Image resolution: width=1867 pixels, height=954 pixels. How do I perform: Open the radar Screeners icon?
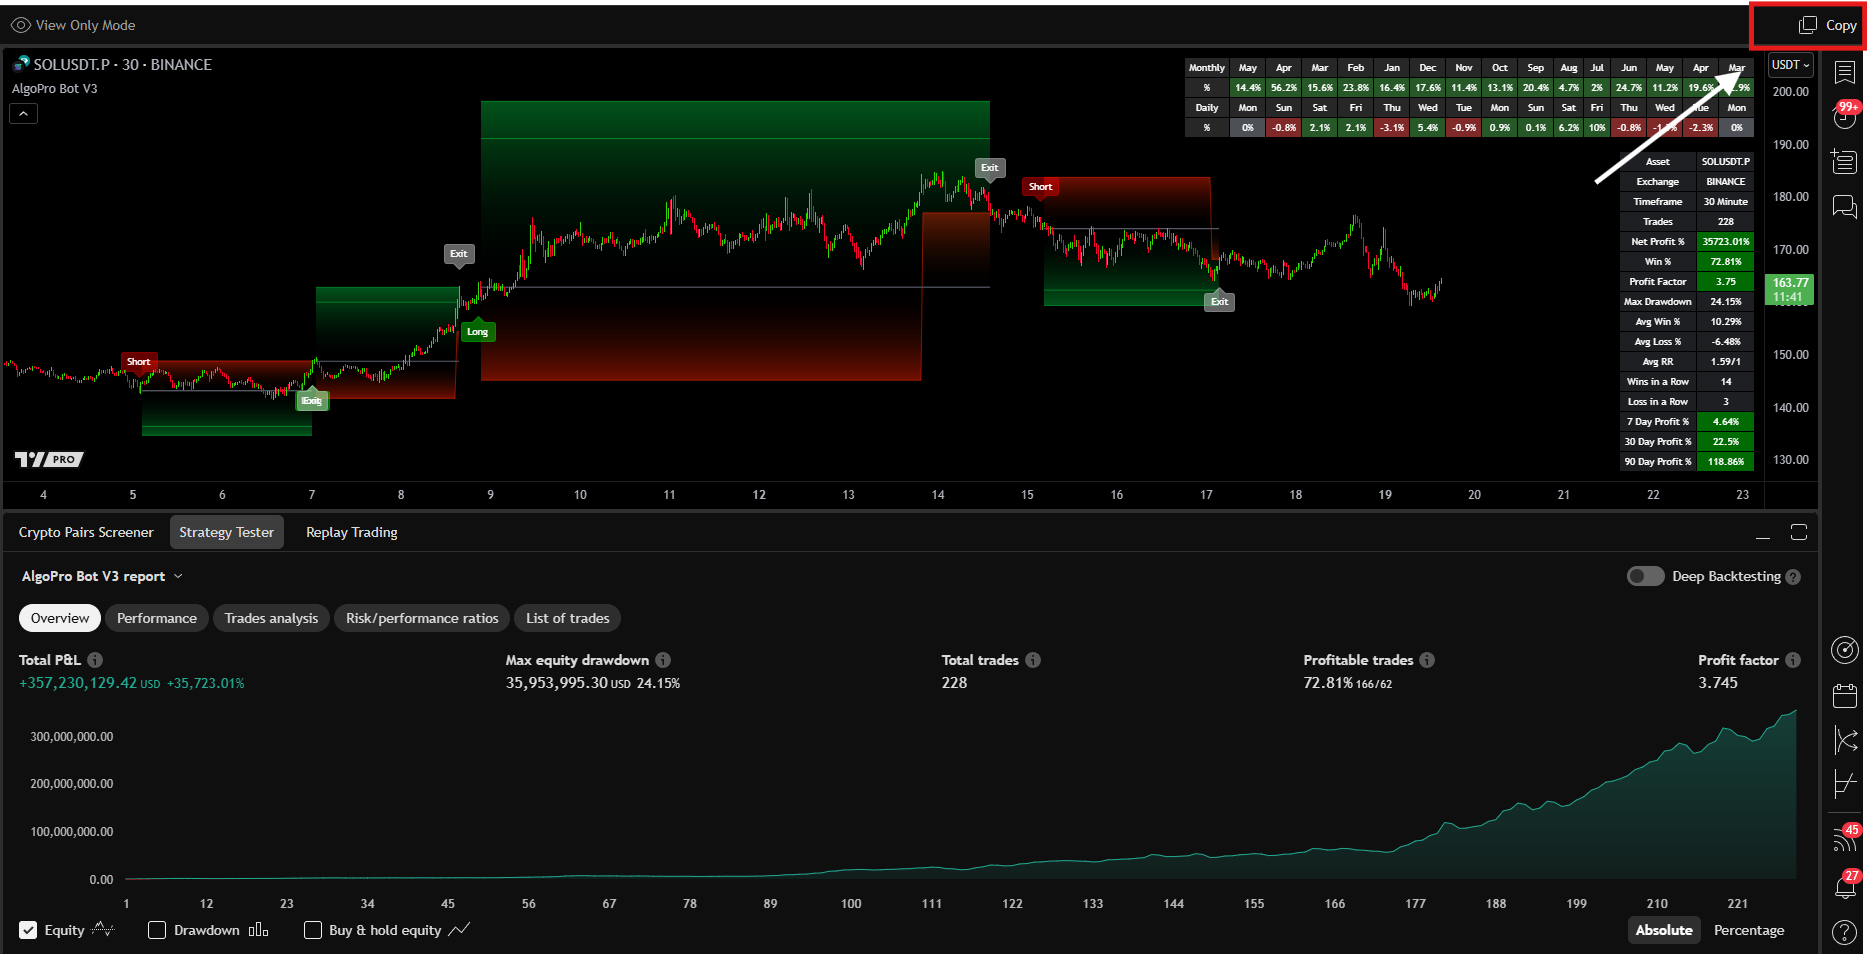1844,650
